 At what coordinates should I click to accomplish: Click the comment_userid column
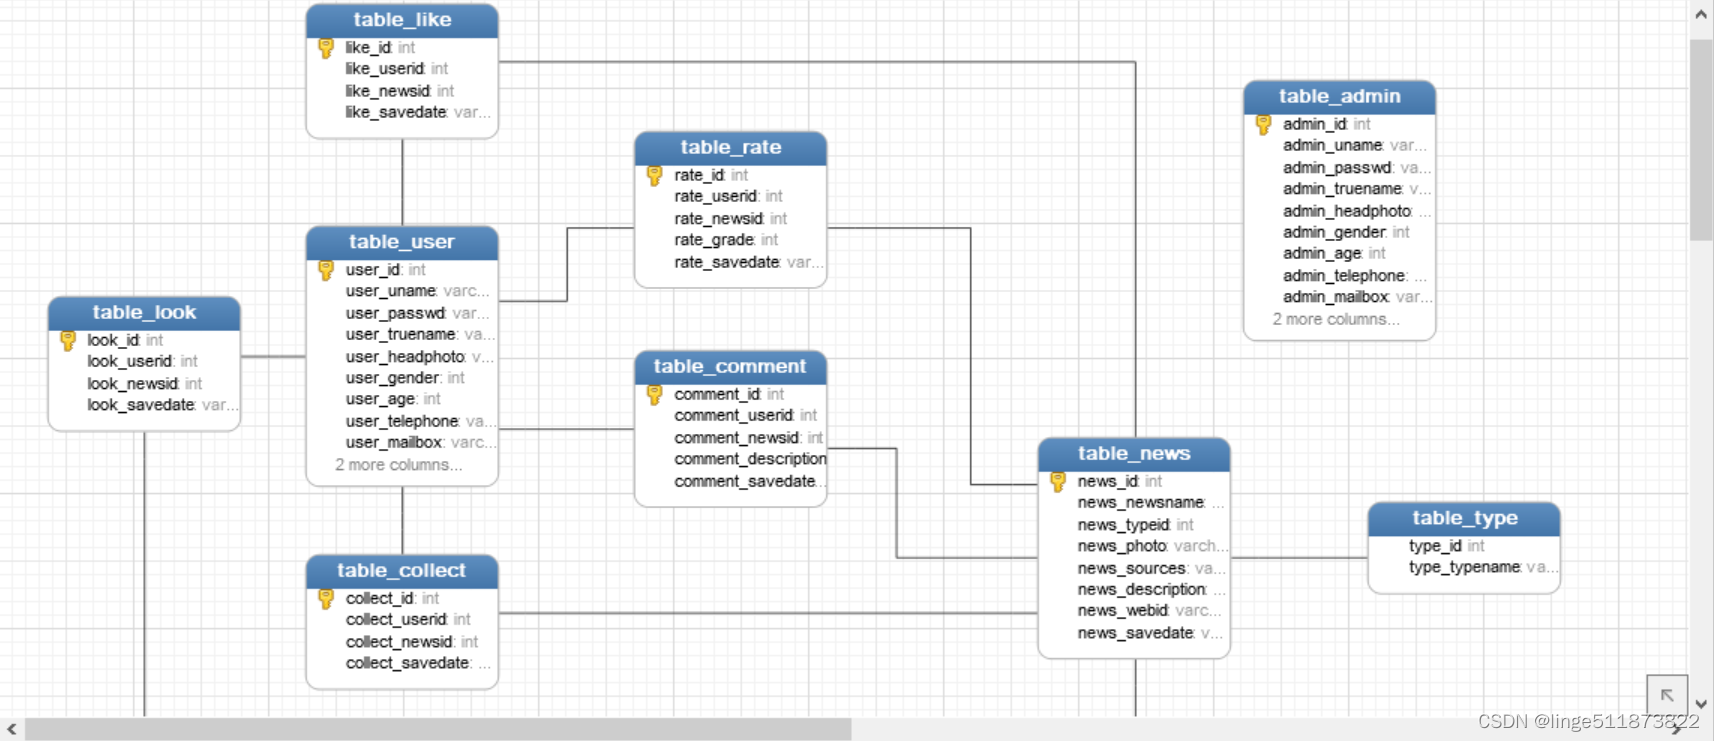click(x=745, y=416)
